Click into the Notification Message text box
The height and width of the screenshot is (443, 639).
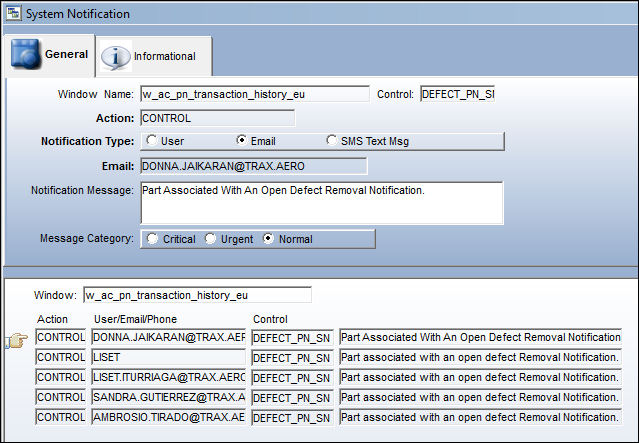coord(322,203)
